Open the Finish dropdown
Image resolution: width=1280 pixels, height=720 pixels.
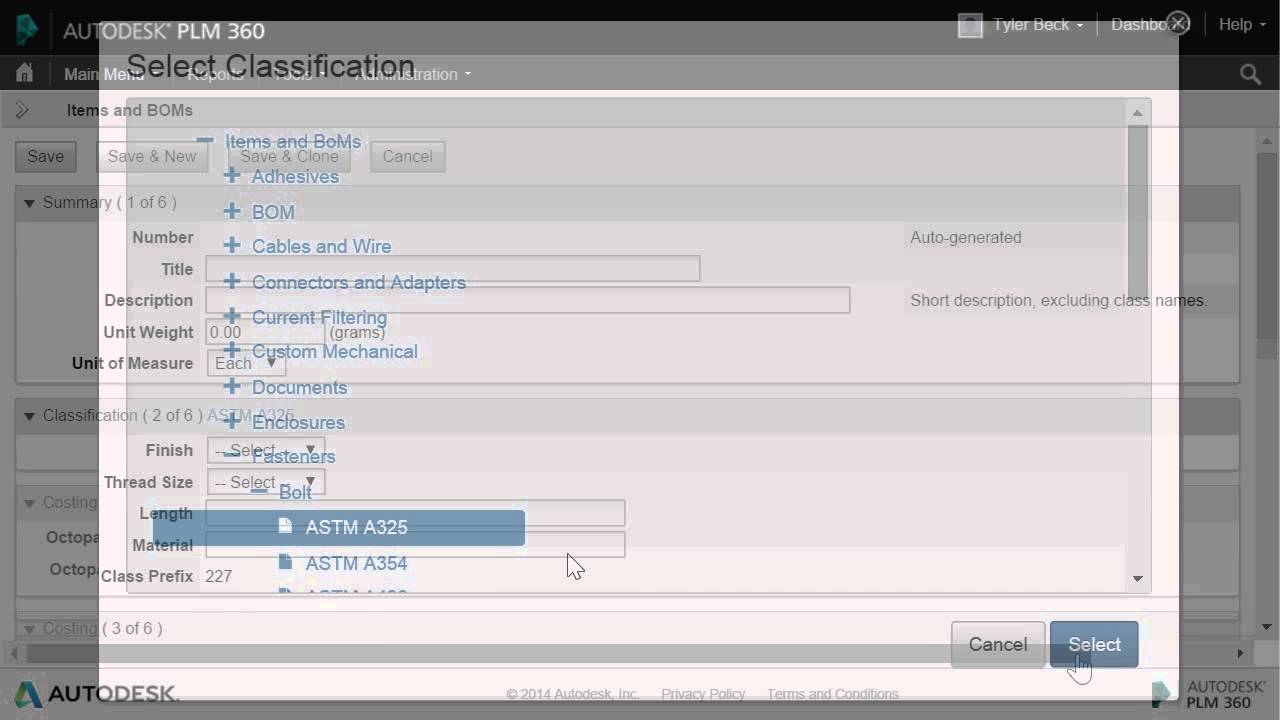pyautogui.click(x=266, y=450)
